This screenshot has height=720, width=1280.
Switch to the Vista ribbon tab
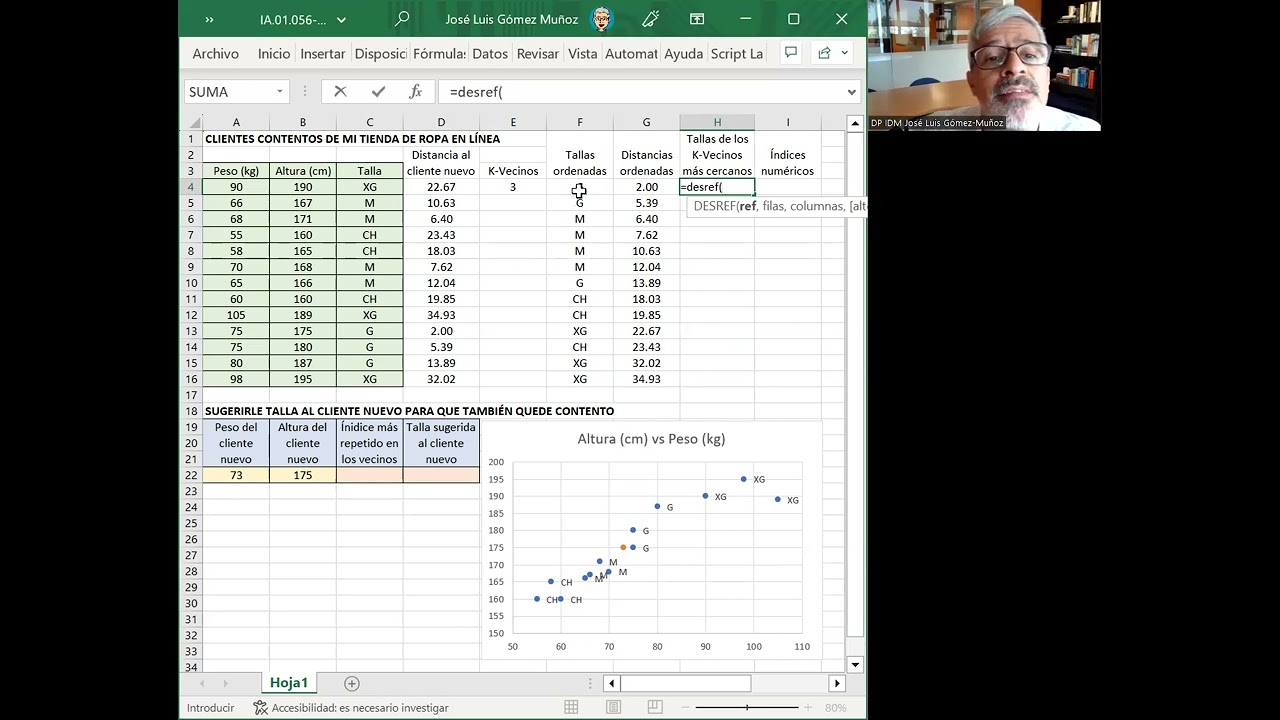[x=582, y=53]
